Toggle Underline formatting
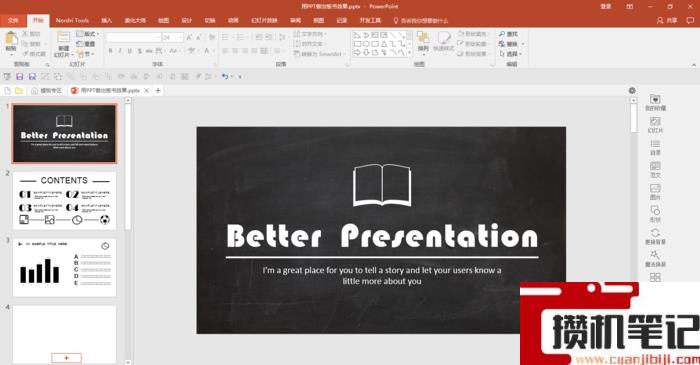Screen dimensions: 700x365 (129, 51)
